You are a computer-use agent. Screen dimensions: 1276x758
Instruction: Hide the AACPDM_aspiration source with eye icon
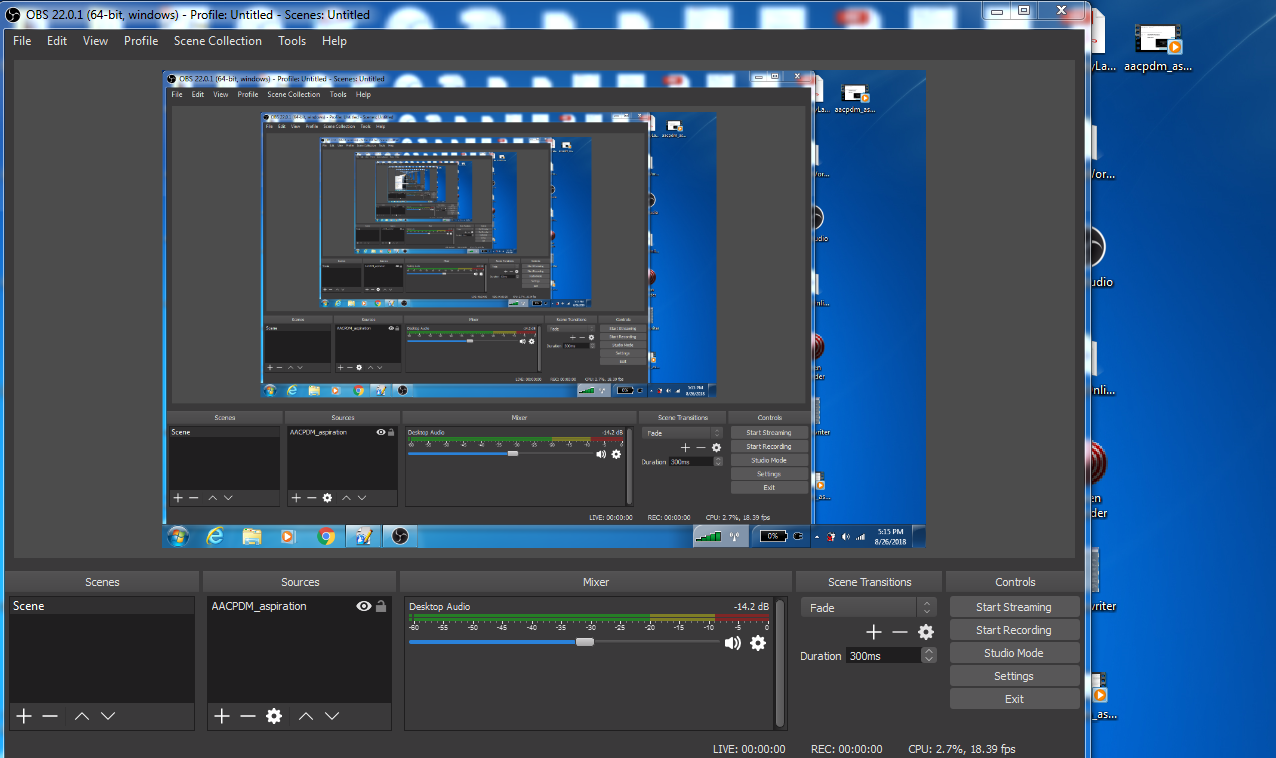364,606
